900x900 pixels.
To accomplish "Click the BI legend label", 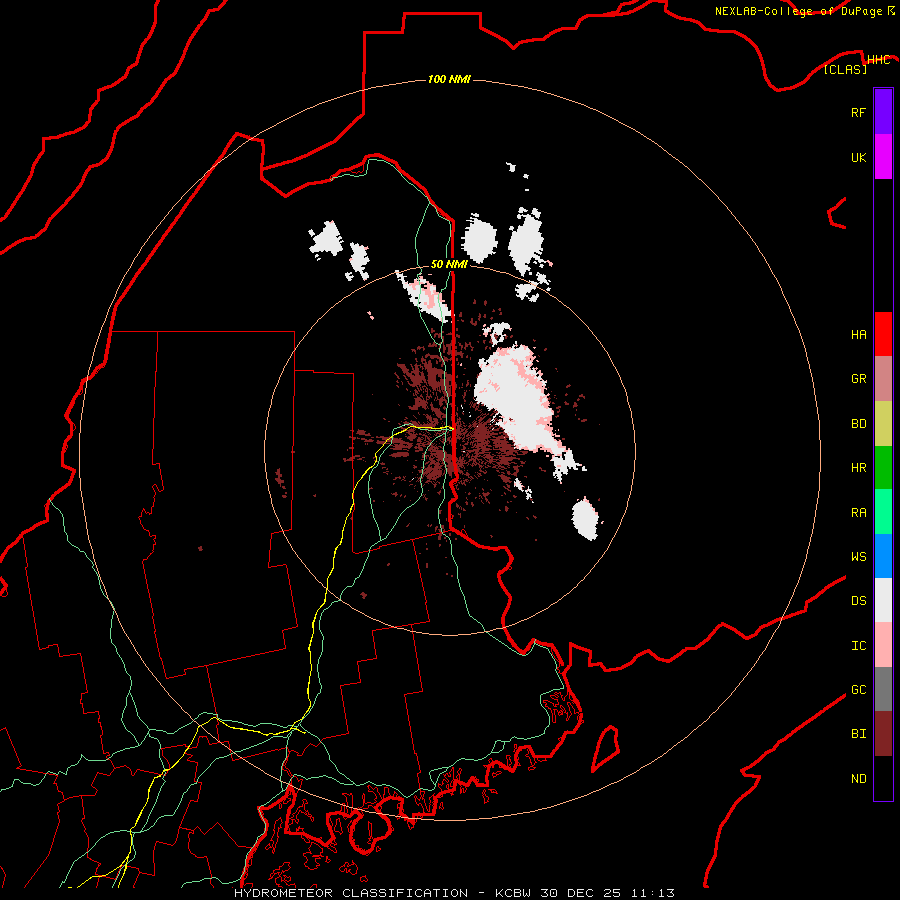I will click(x=858, y=734).
